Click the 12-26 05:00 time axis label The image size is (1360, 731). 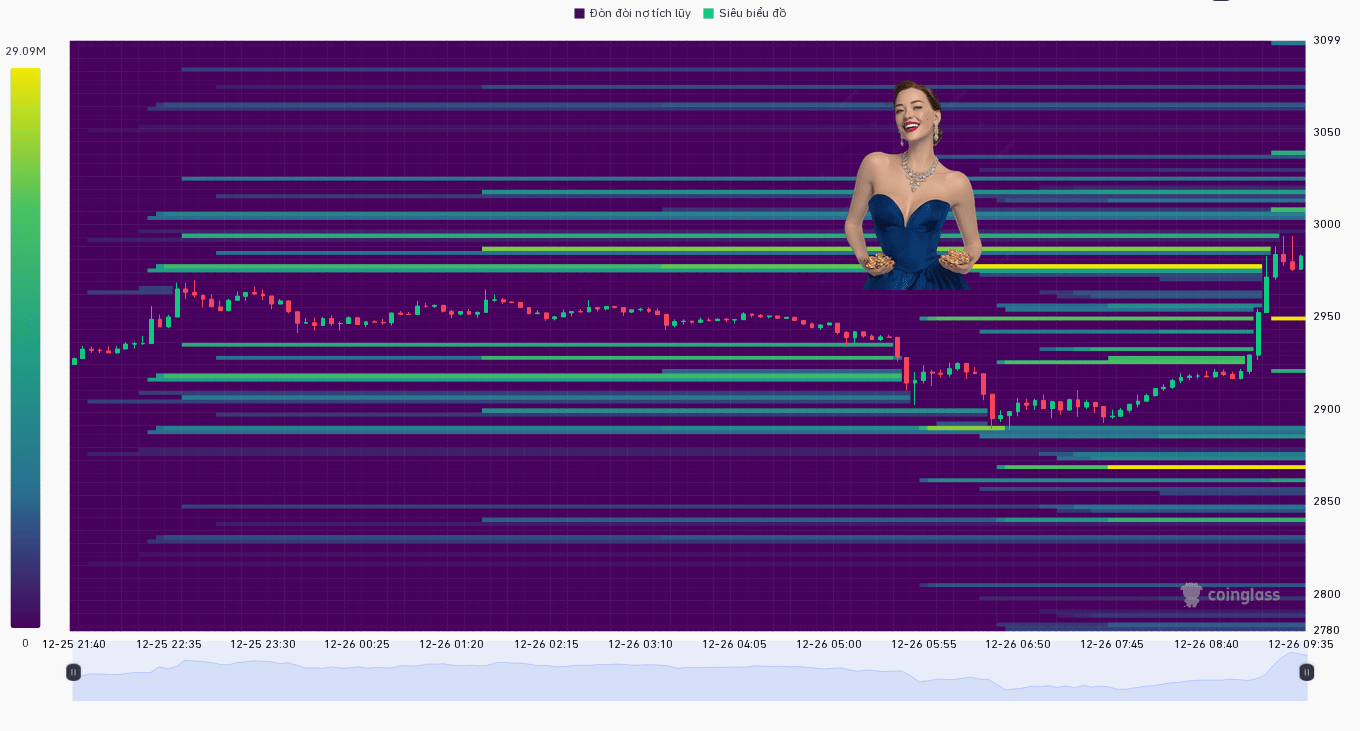tap(829, 644)
